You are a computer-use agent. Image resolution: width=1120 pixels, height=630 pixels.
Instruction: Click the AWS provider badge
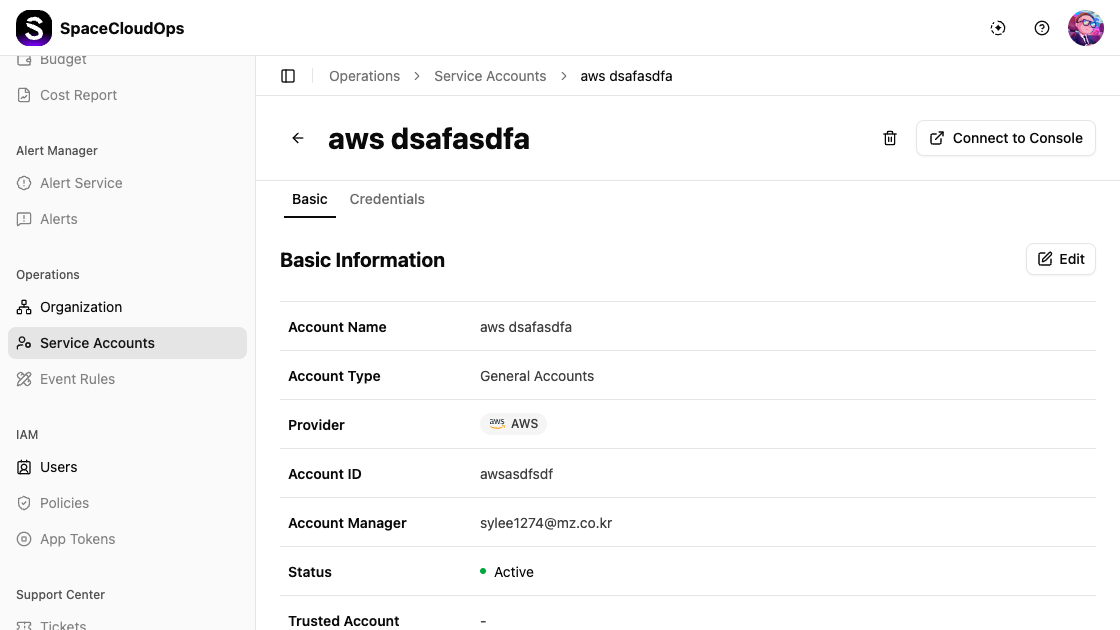click(513, 424)
